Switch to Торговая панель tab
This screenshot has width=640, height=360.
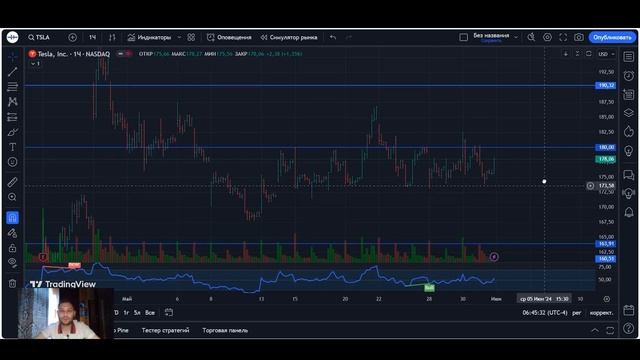click(x=225, y=330)
